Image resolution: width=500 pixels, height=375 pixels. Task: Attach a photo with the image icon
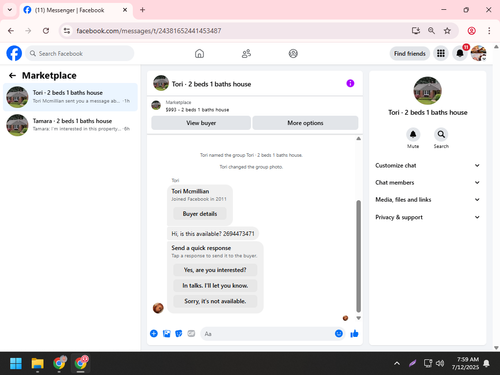tap(166, 333)
